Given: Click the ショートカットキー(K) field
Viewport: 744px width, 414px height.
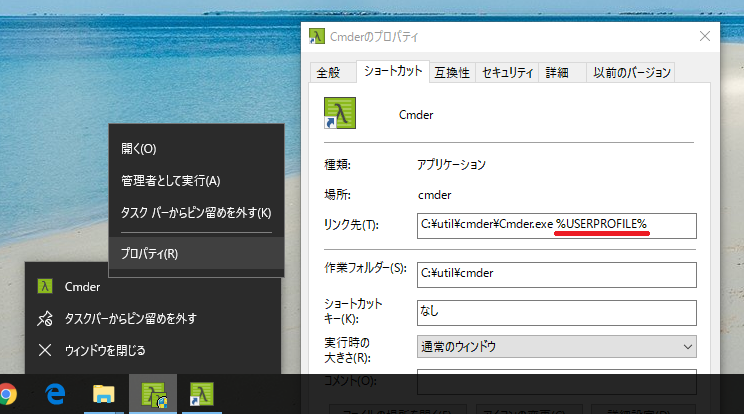Looking at the screenshot, I should pyautogui.click(x=557, y=313).
